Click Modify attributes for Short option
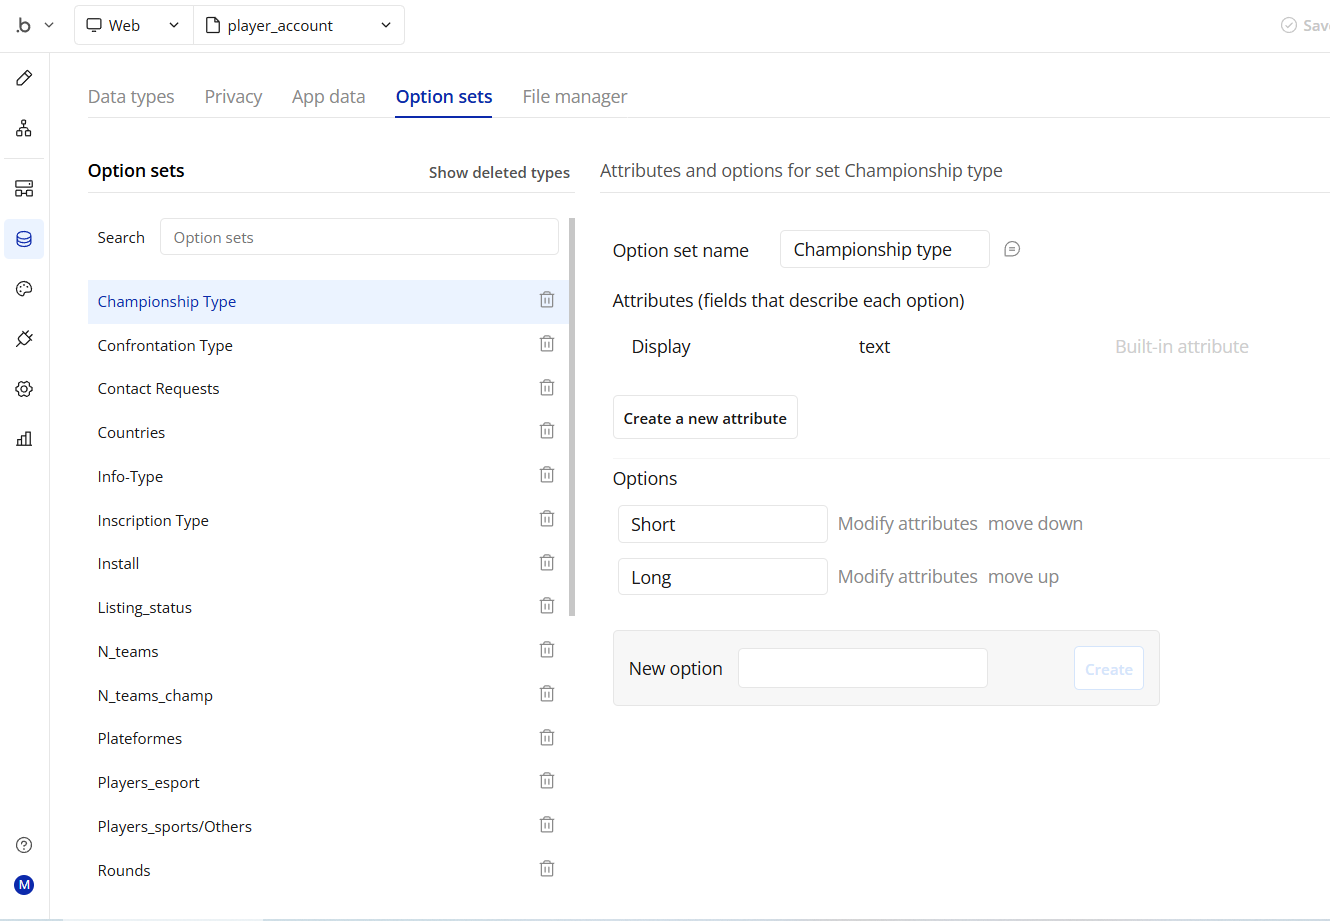The image size is (1330, 921). pyautogui.click(x=907, y=524)
